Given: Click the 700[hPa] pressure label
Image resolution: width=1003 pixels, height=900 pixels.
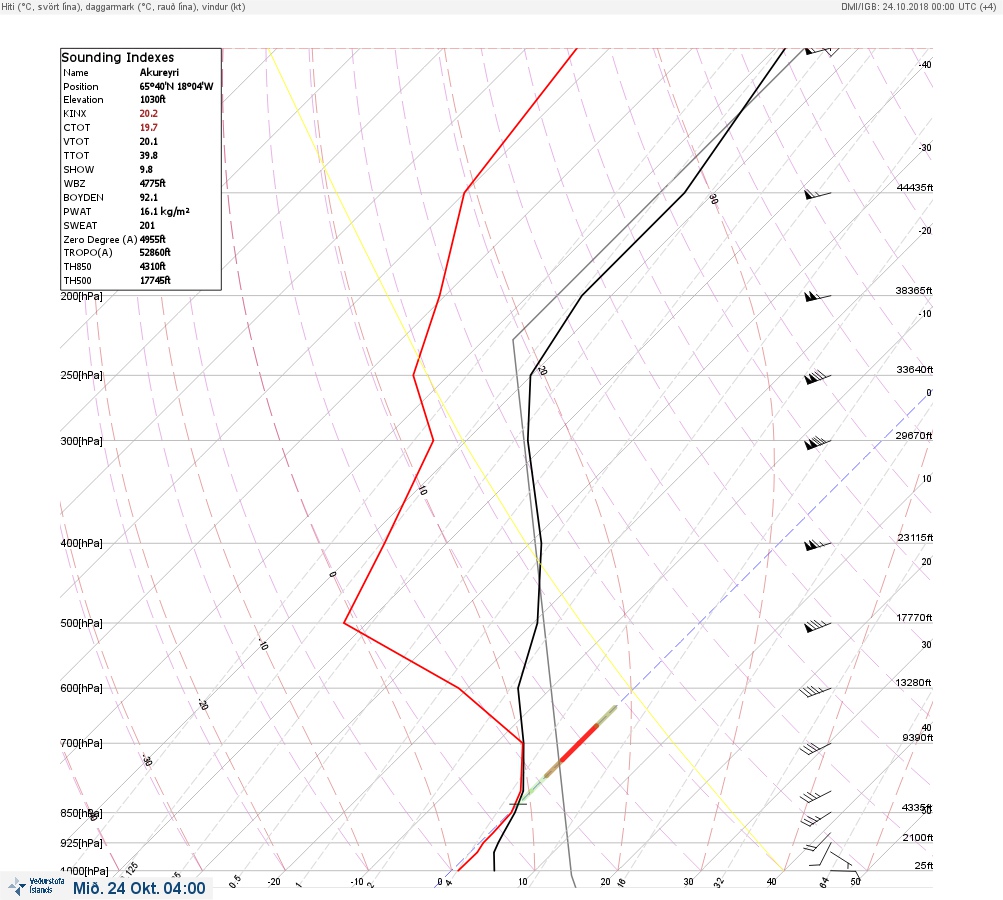Looking at the screenshot, I should click(x=81, y=743).
